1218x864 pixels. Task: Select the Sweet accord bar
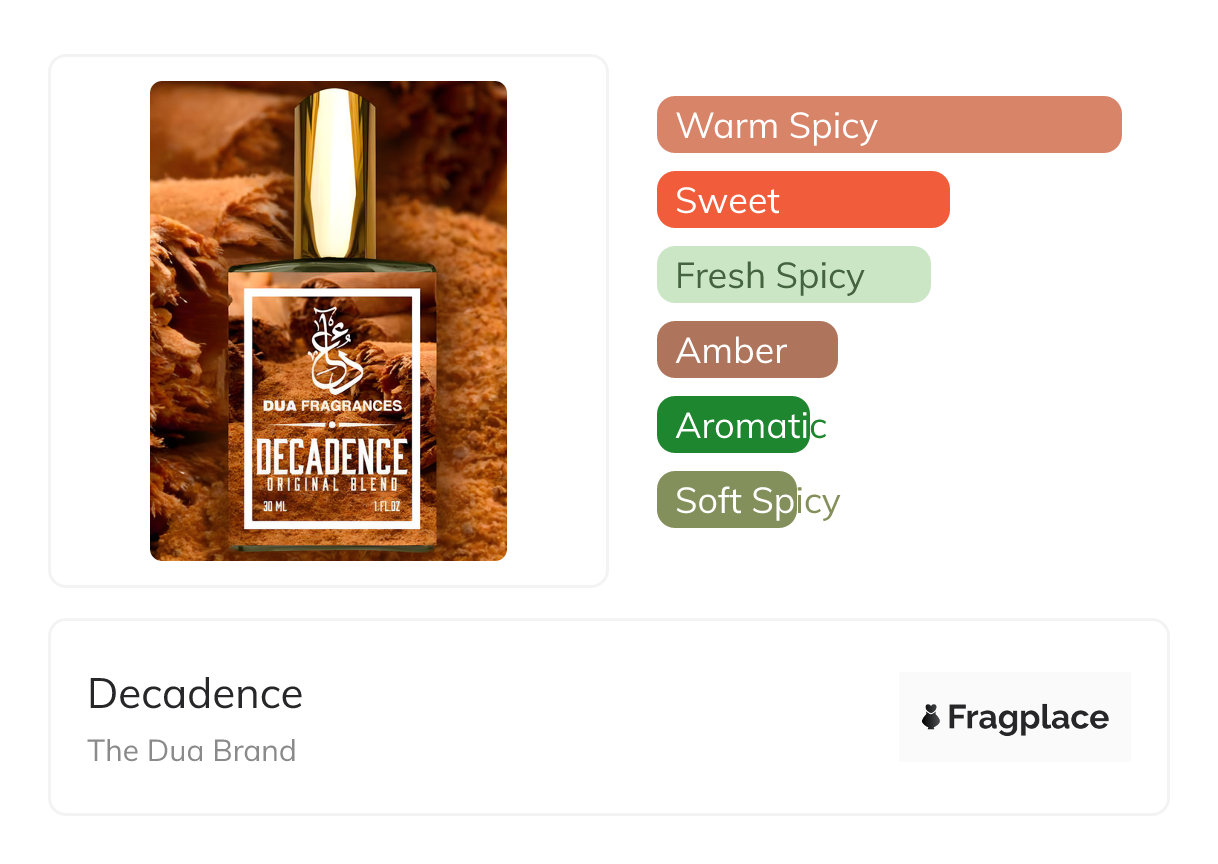[802, 200]
